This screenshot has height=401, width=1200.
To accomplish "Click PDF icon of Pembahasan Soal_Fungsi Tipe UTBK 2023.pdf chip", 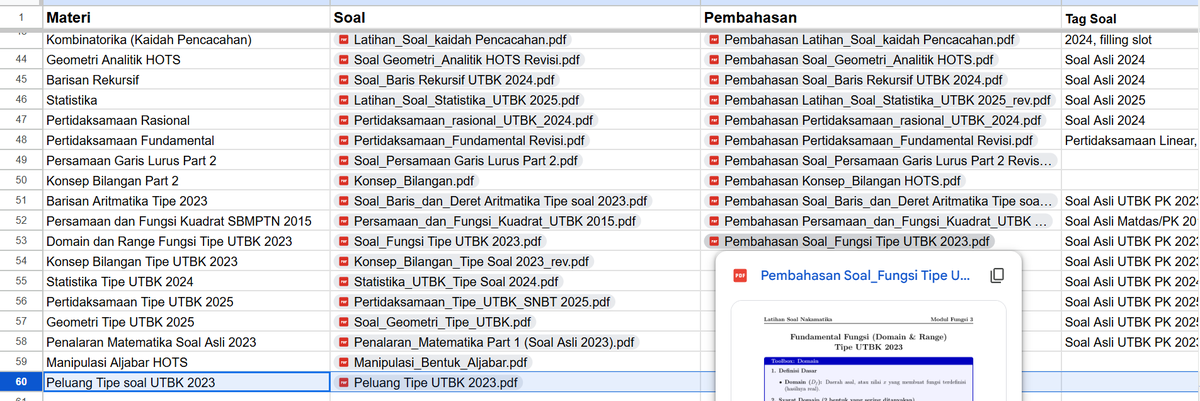I will click(714, 242).
